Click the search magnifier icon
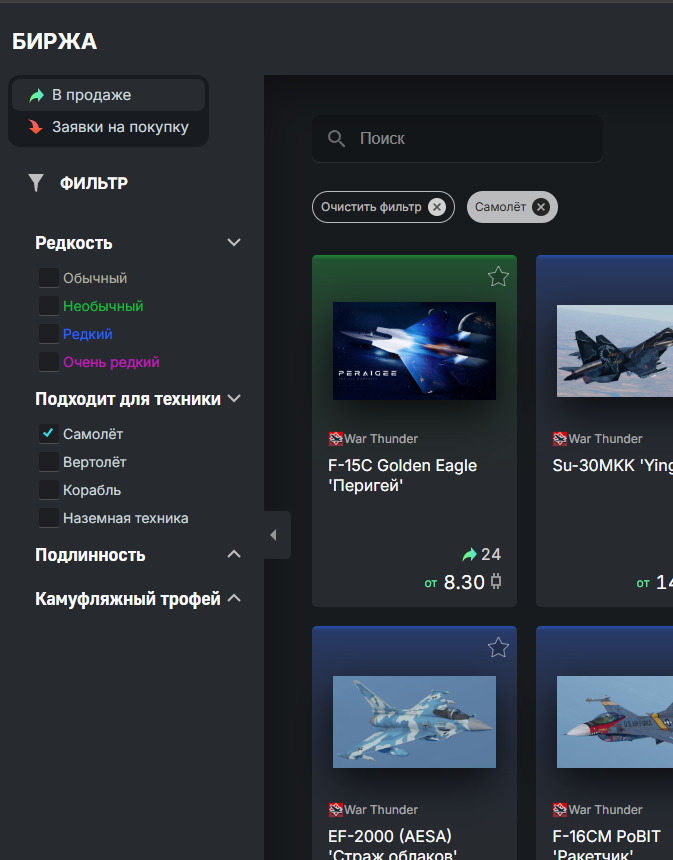 [336, 139]
